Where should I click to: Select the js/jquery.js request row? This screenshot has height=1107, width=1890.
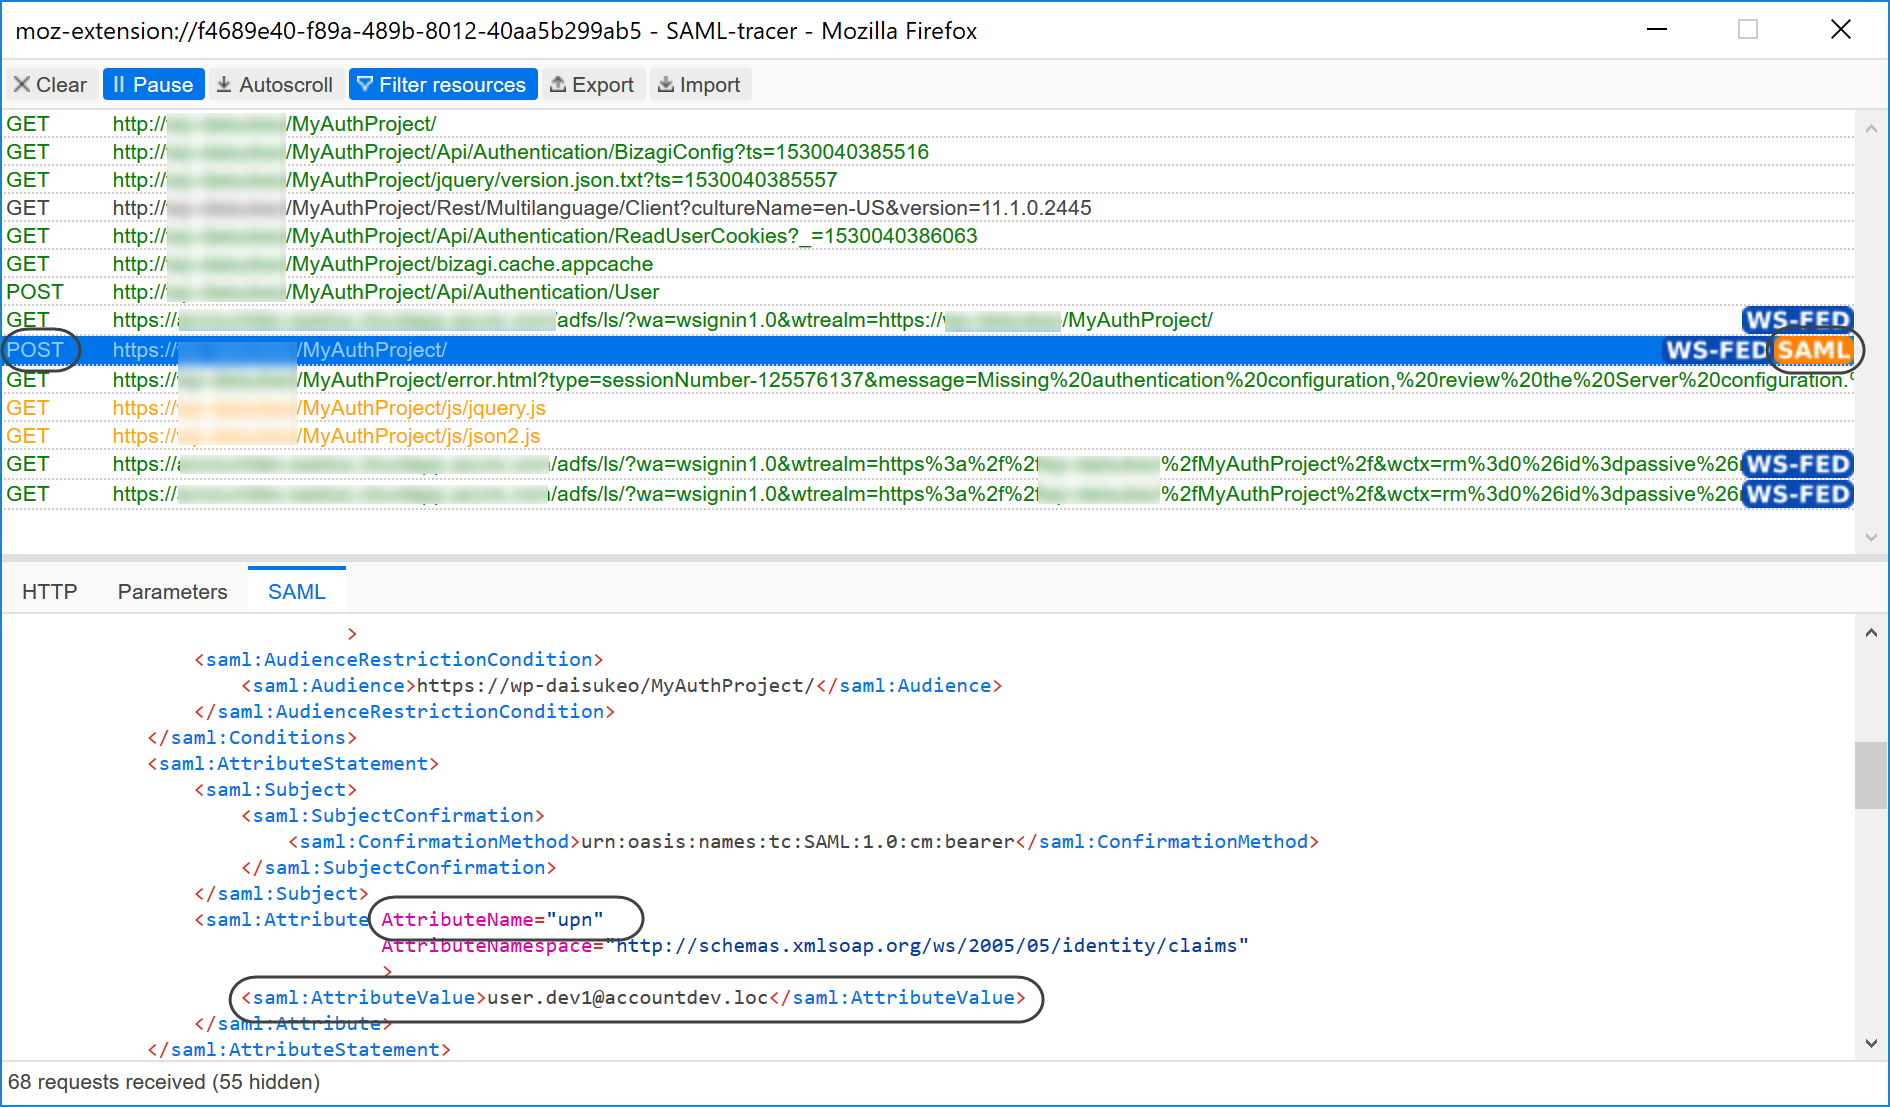pyautogui.click(x=928, y=408)
